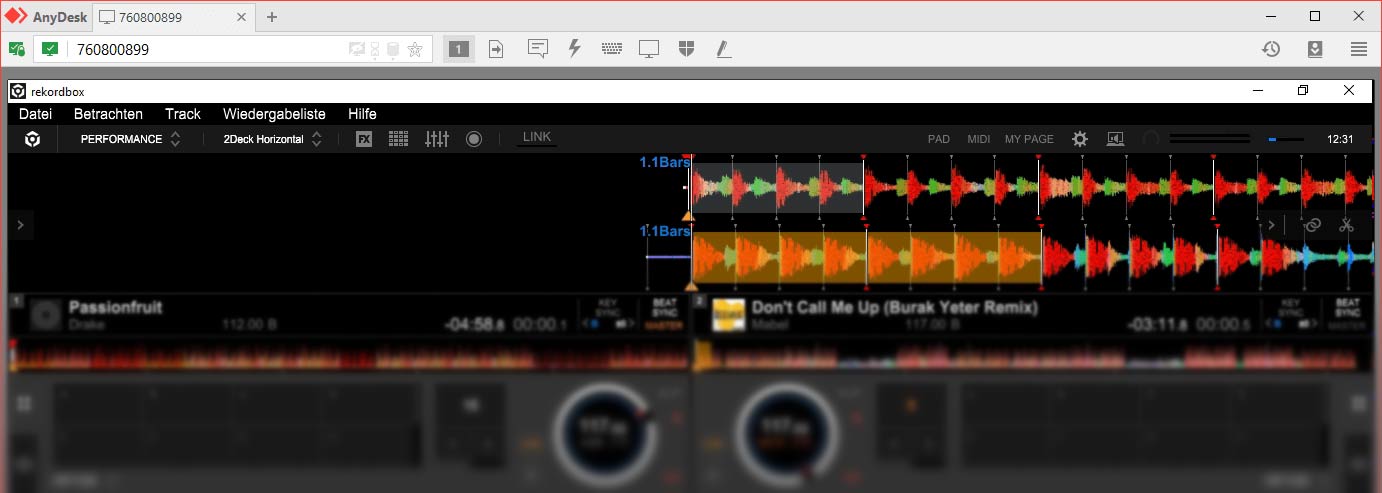This screenshot has height=493, width=1382.
Task: Click the MIDI button
Action: [x=978, y=139]
